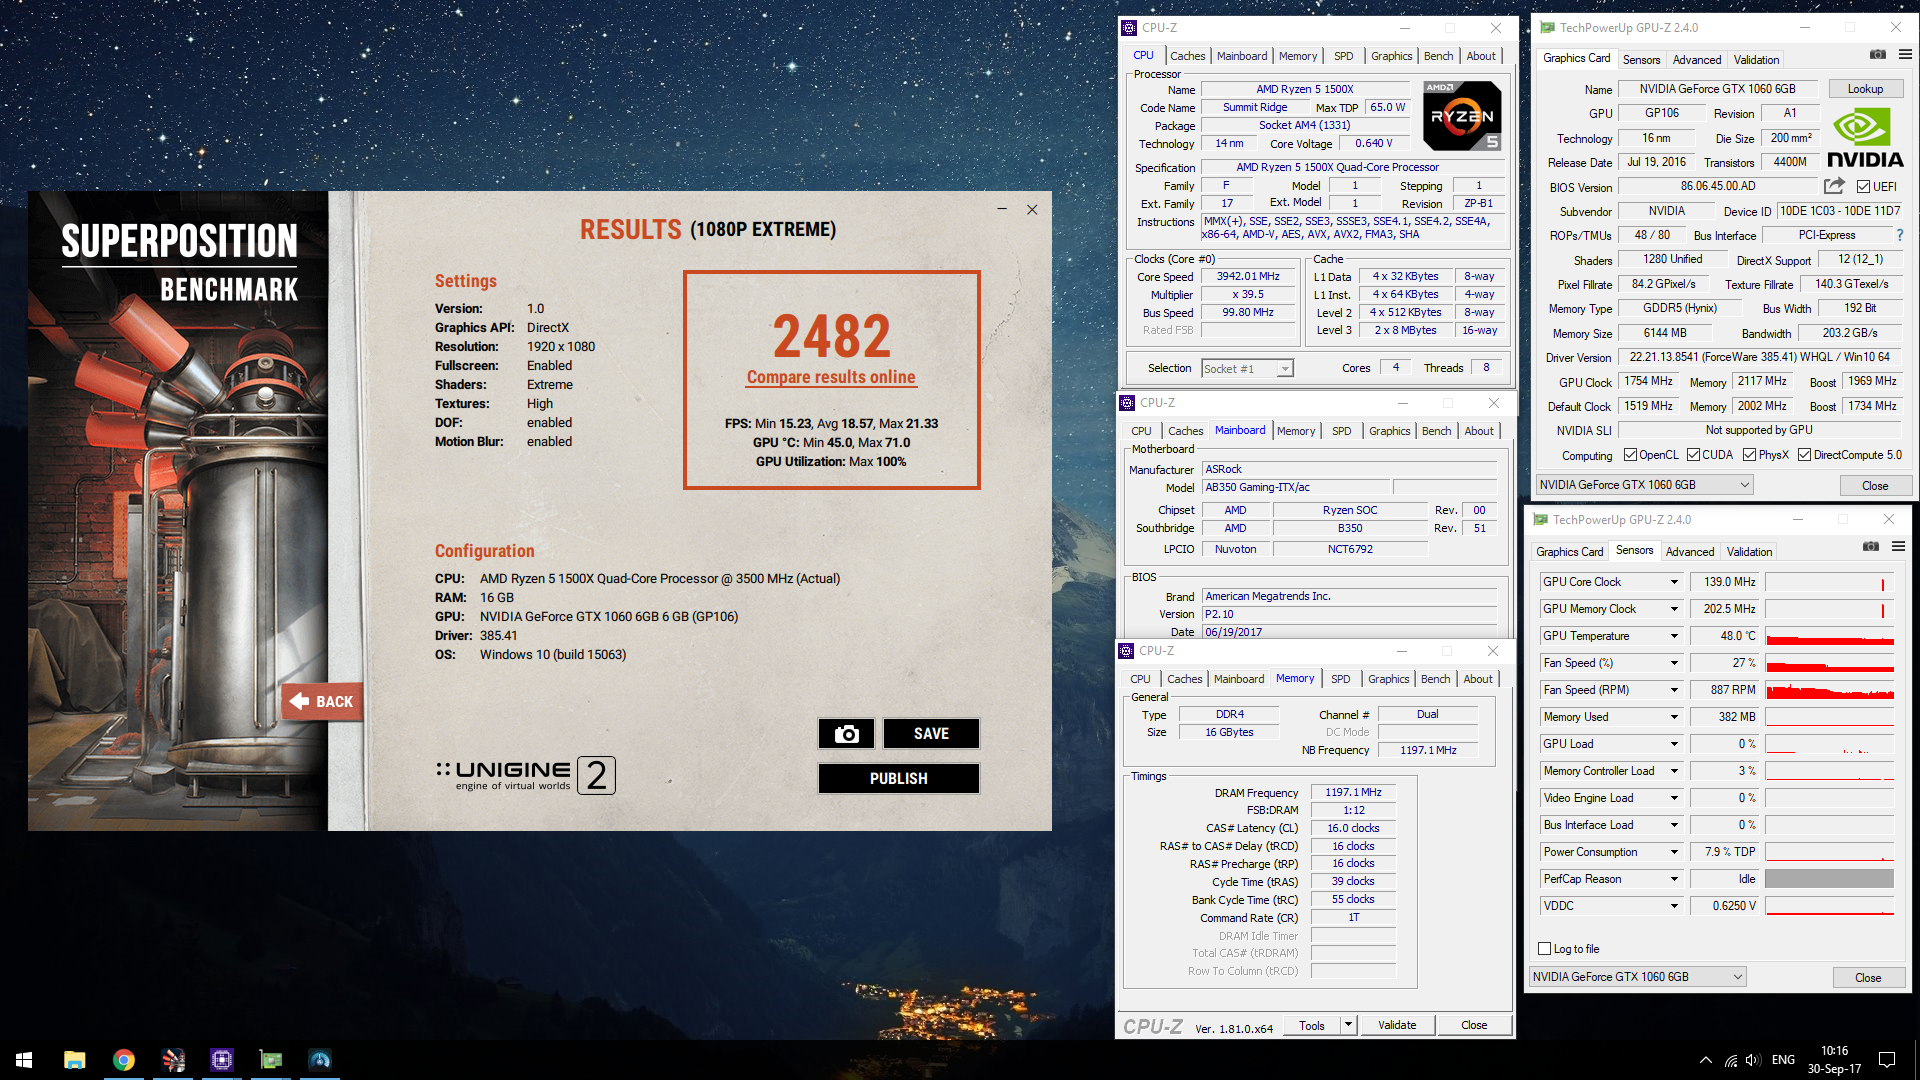
Task: Click the title bar icon of the CPU-Z Mainboard window
Action: [x=1127, y=403]
